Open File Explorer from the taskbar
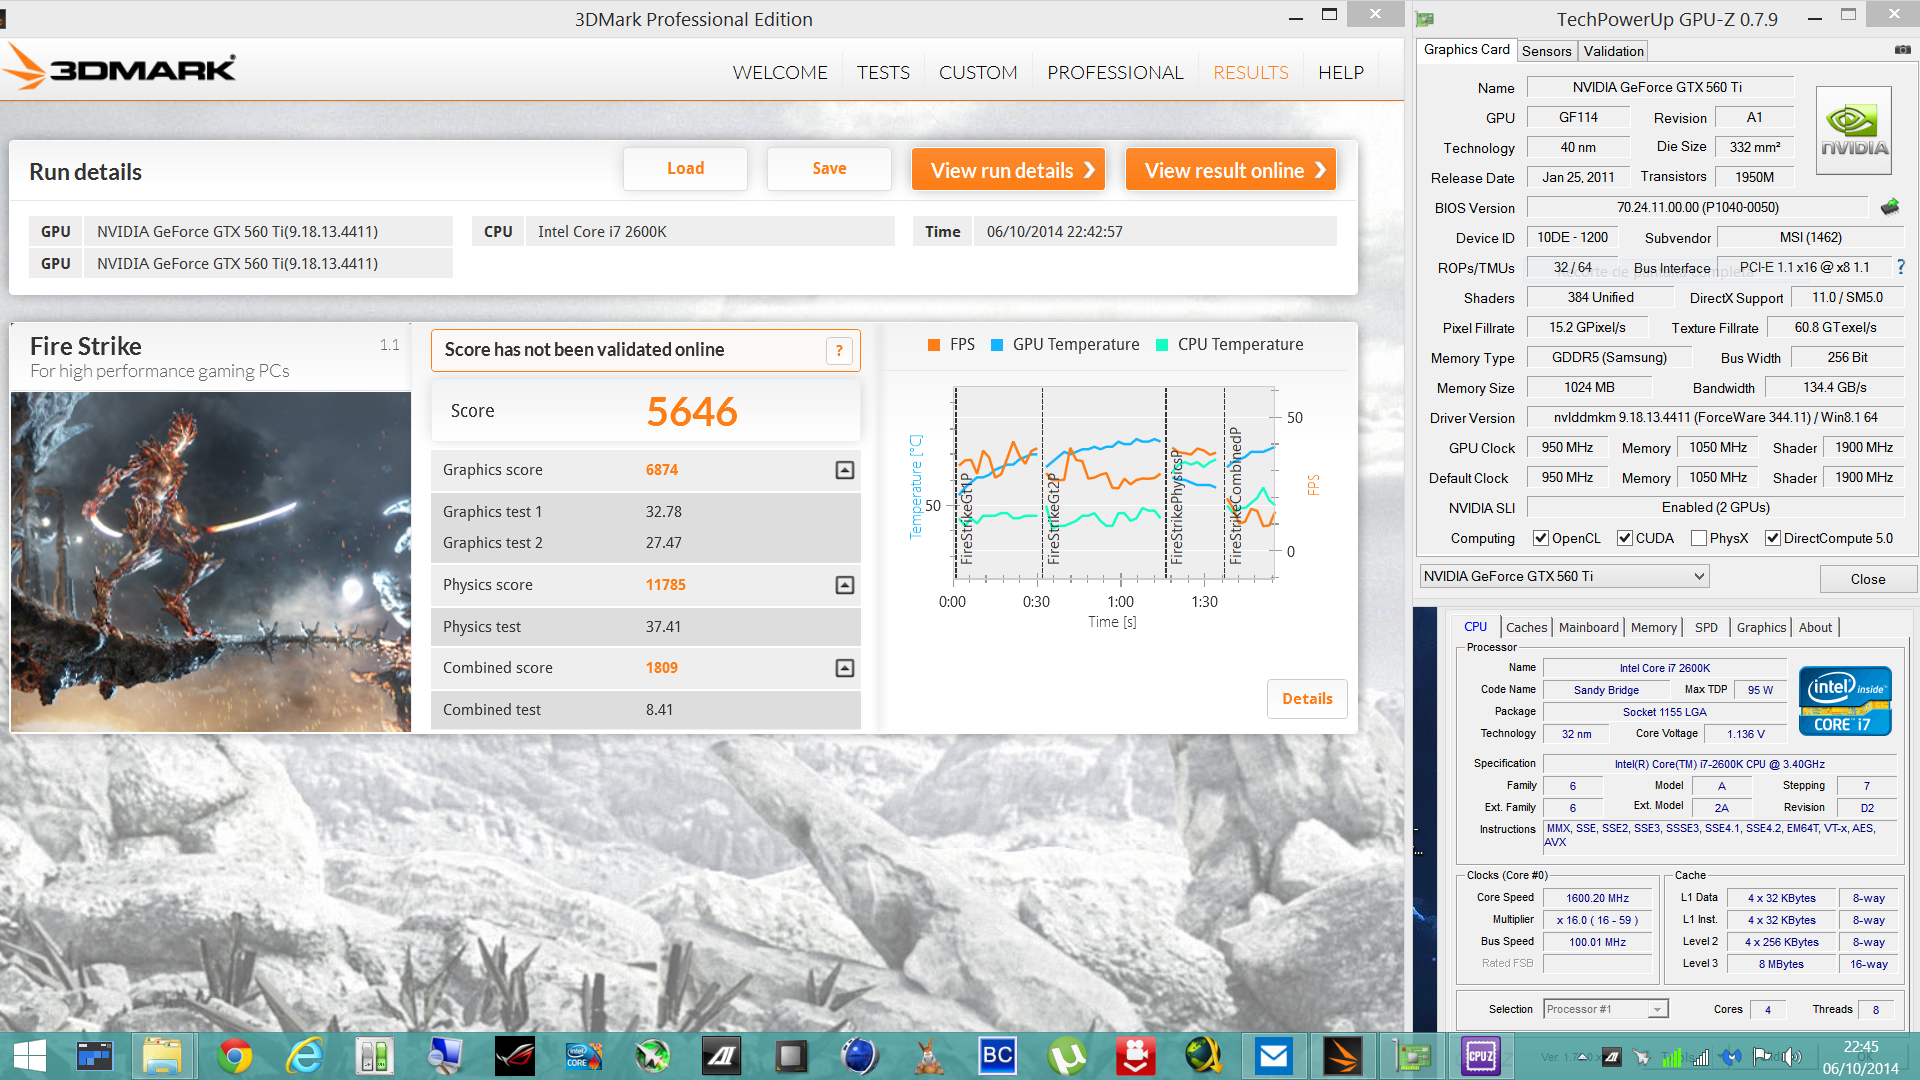 click(162, 1056)
